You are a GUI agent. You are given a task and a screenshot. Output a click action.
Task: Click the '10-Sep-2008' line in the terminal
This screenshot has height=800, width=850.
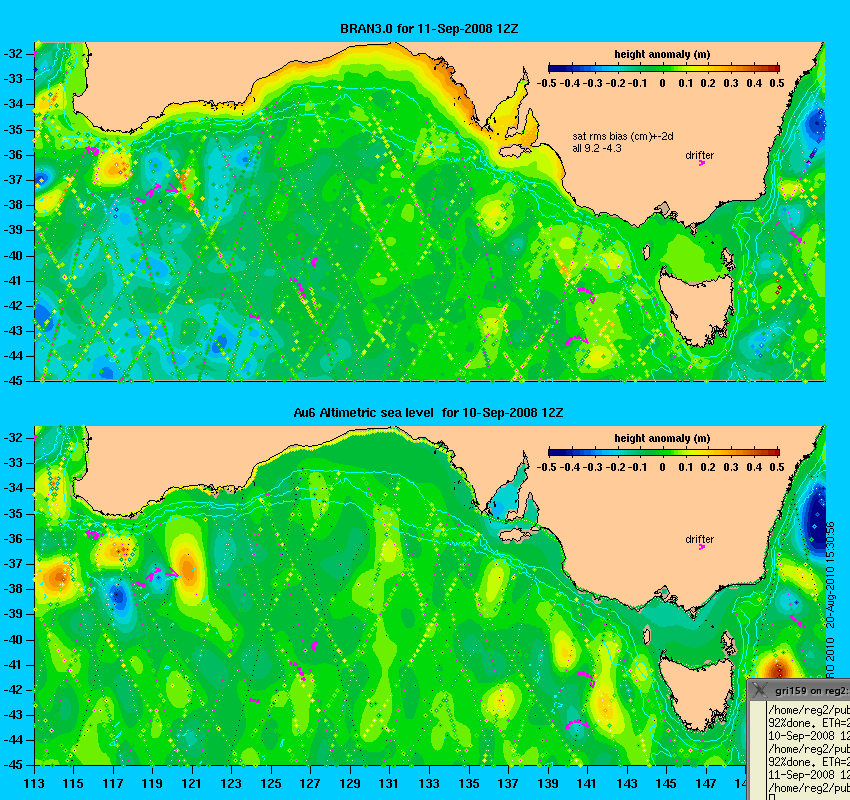click(x=808, y=736)
